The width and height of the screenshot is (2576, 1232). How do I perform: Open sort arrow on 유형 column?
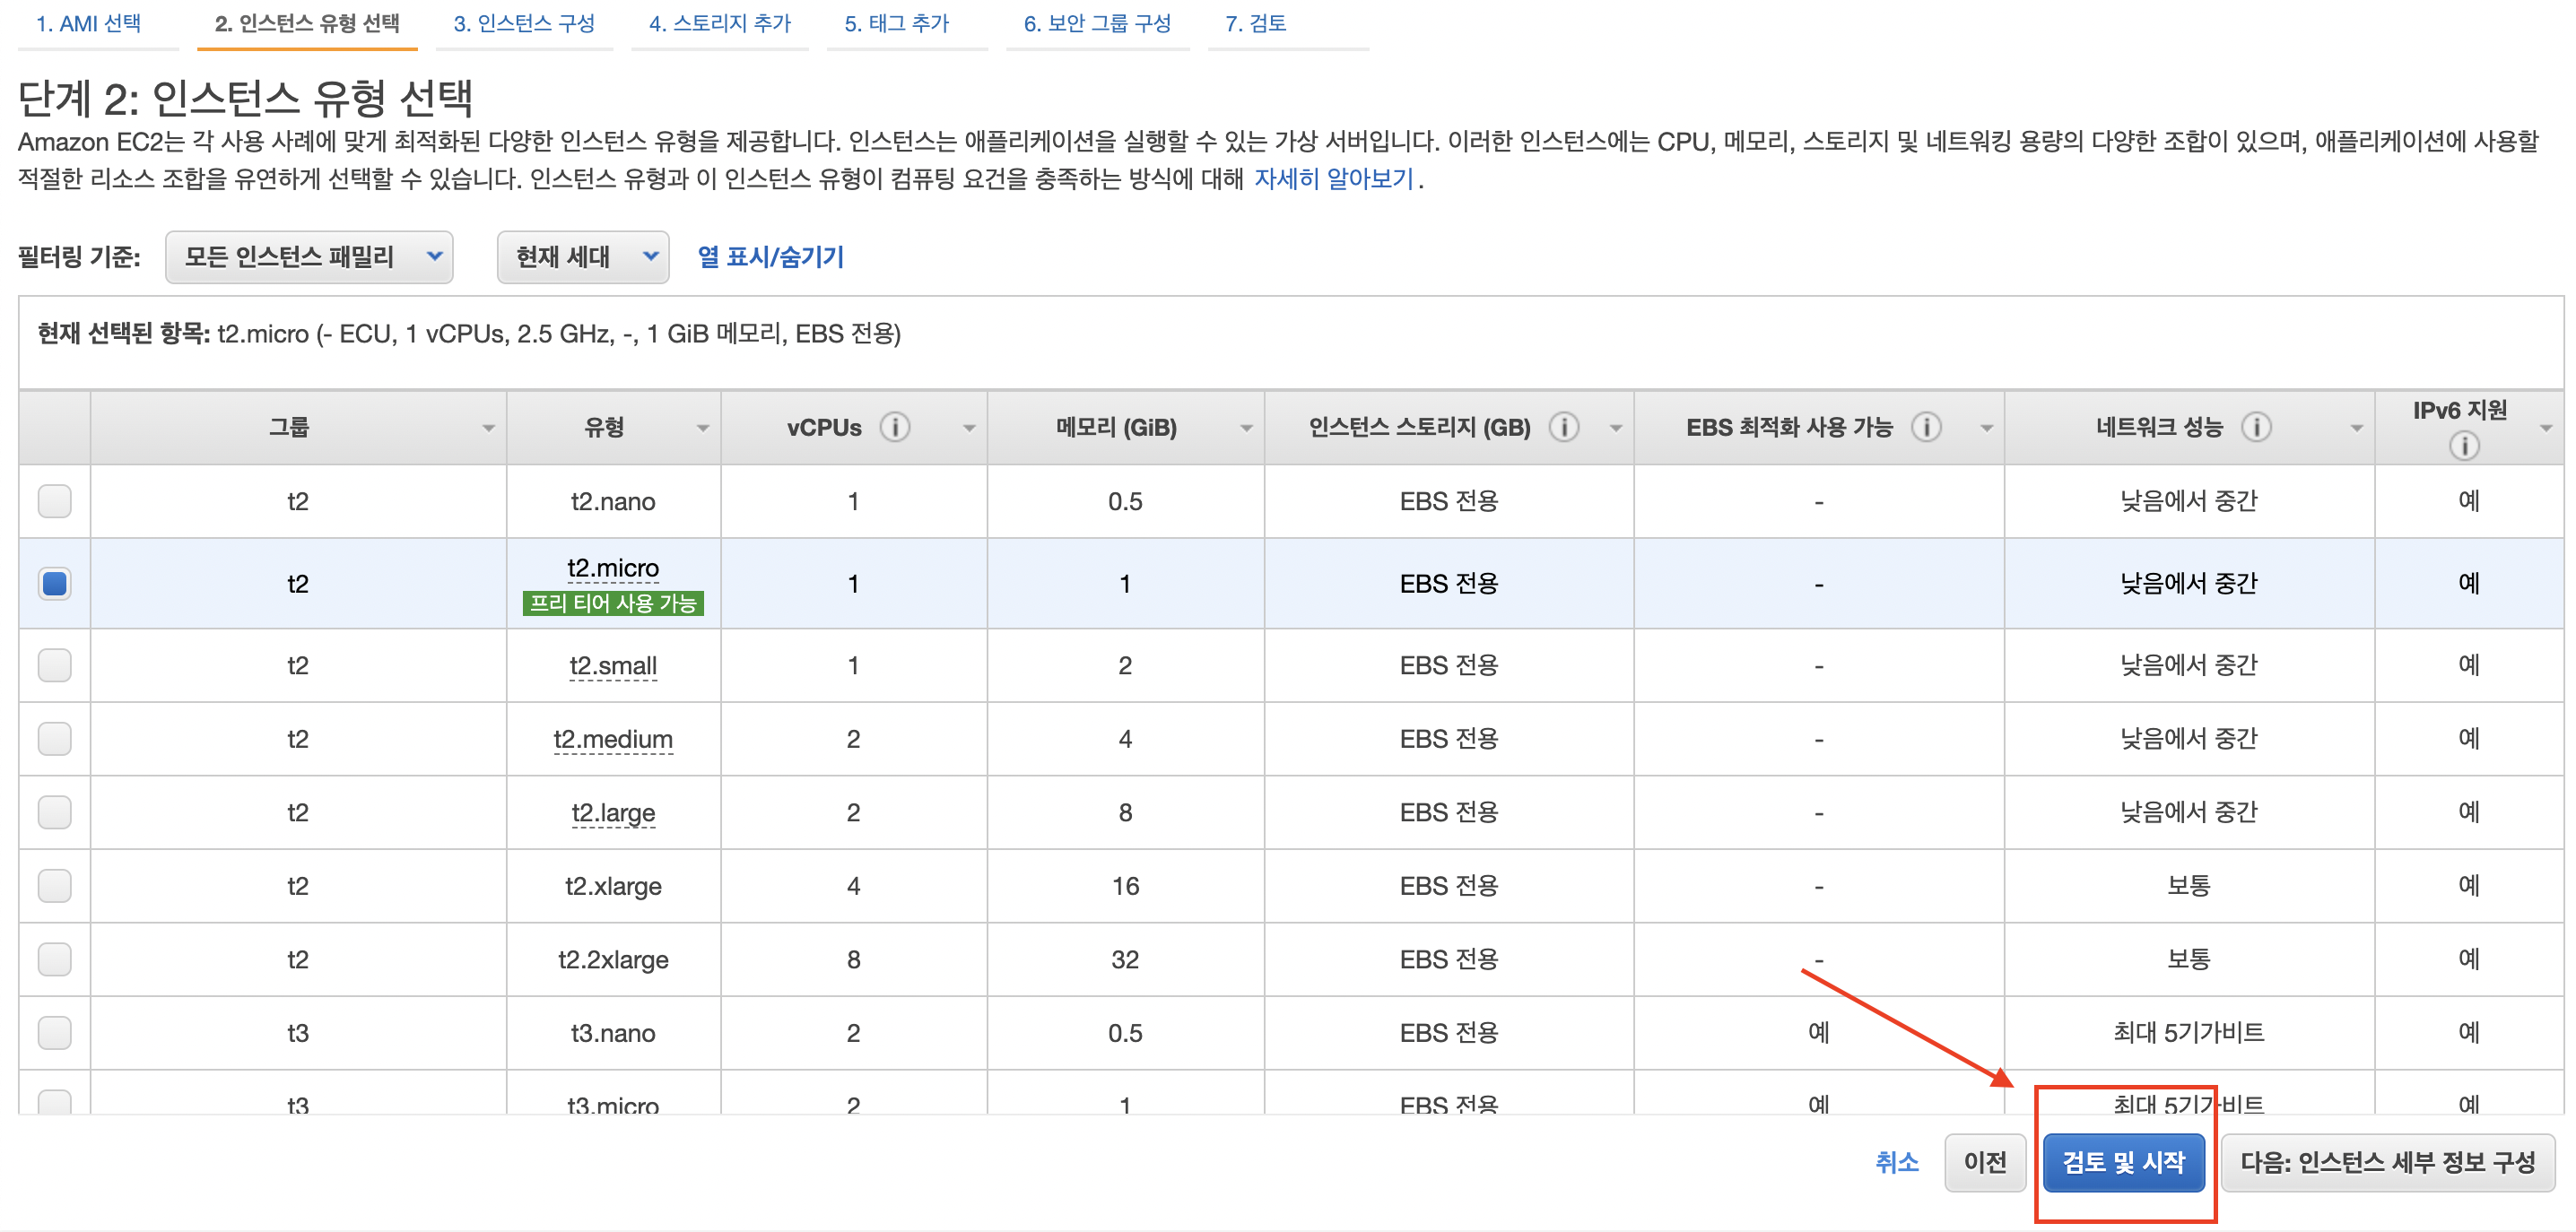click(x=703, y=428)
